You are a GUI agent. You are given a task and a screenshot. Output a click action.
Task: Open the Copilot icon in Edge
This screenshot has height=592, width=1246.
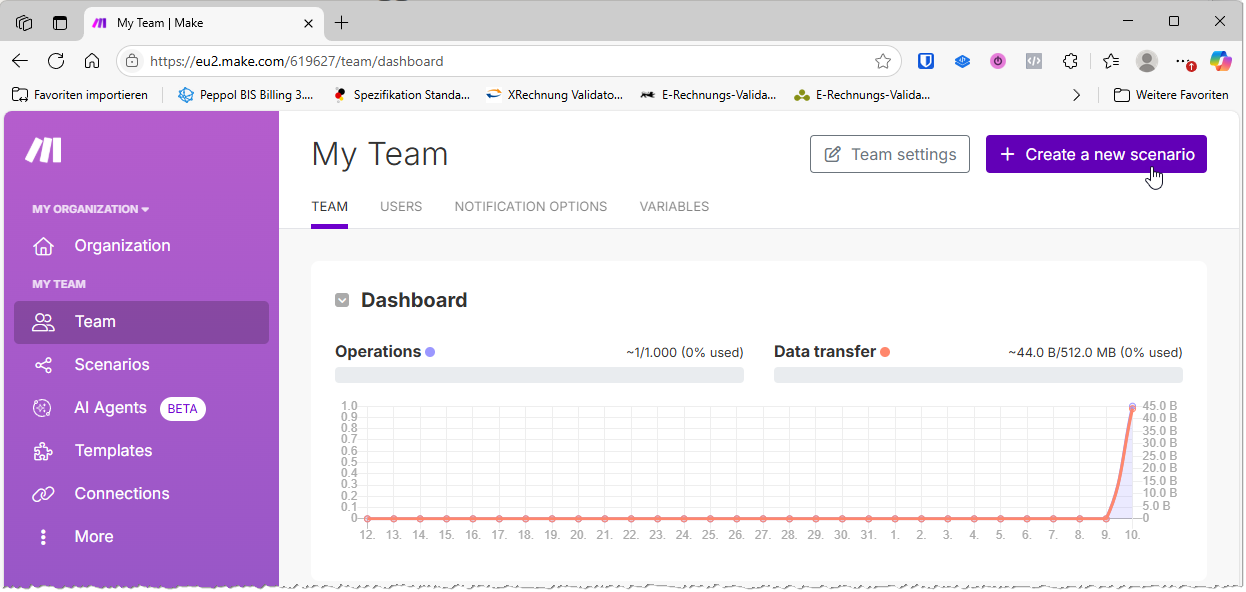click(x=1220, y=61)
